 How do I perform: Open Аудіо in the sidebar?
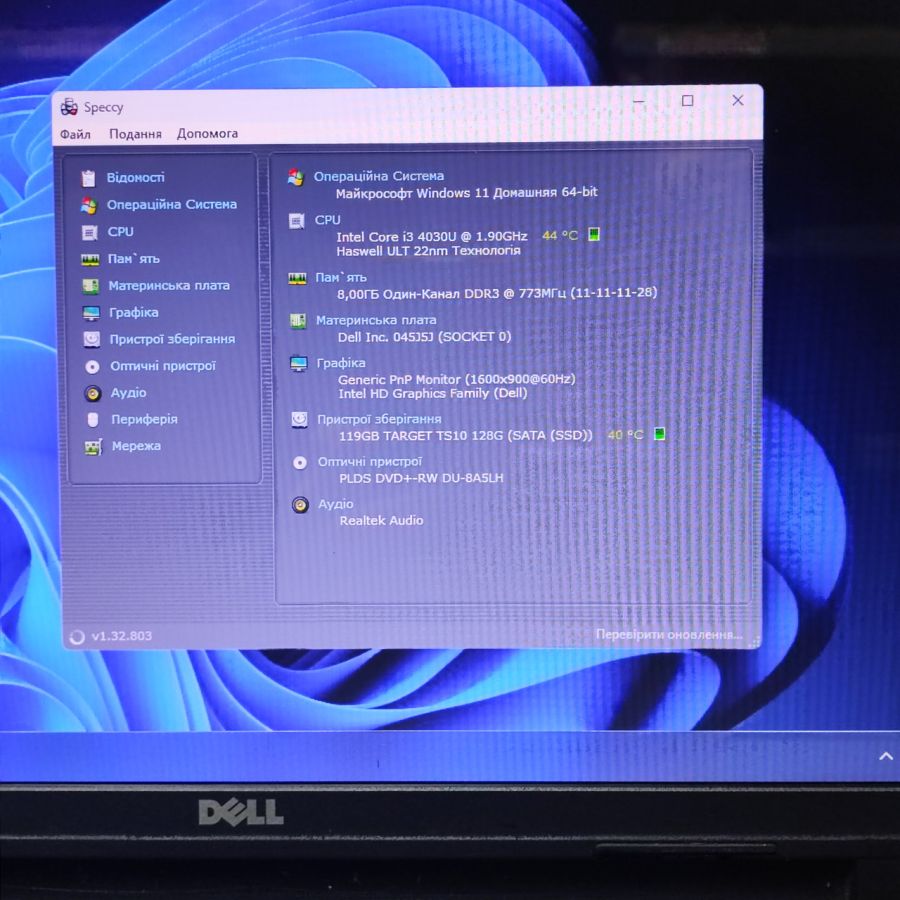click(x=129, y=393)
